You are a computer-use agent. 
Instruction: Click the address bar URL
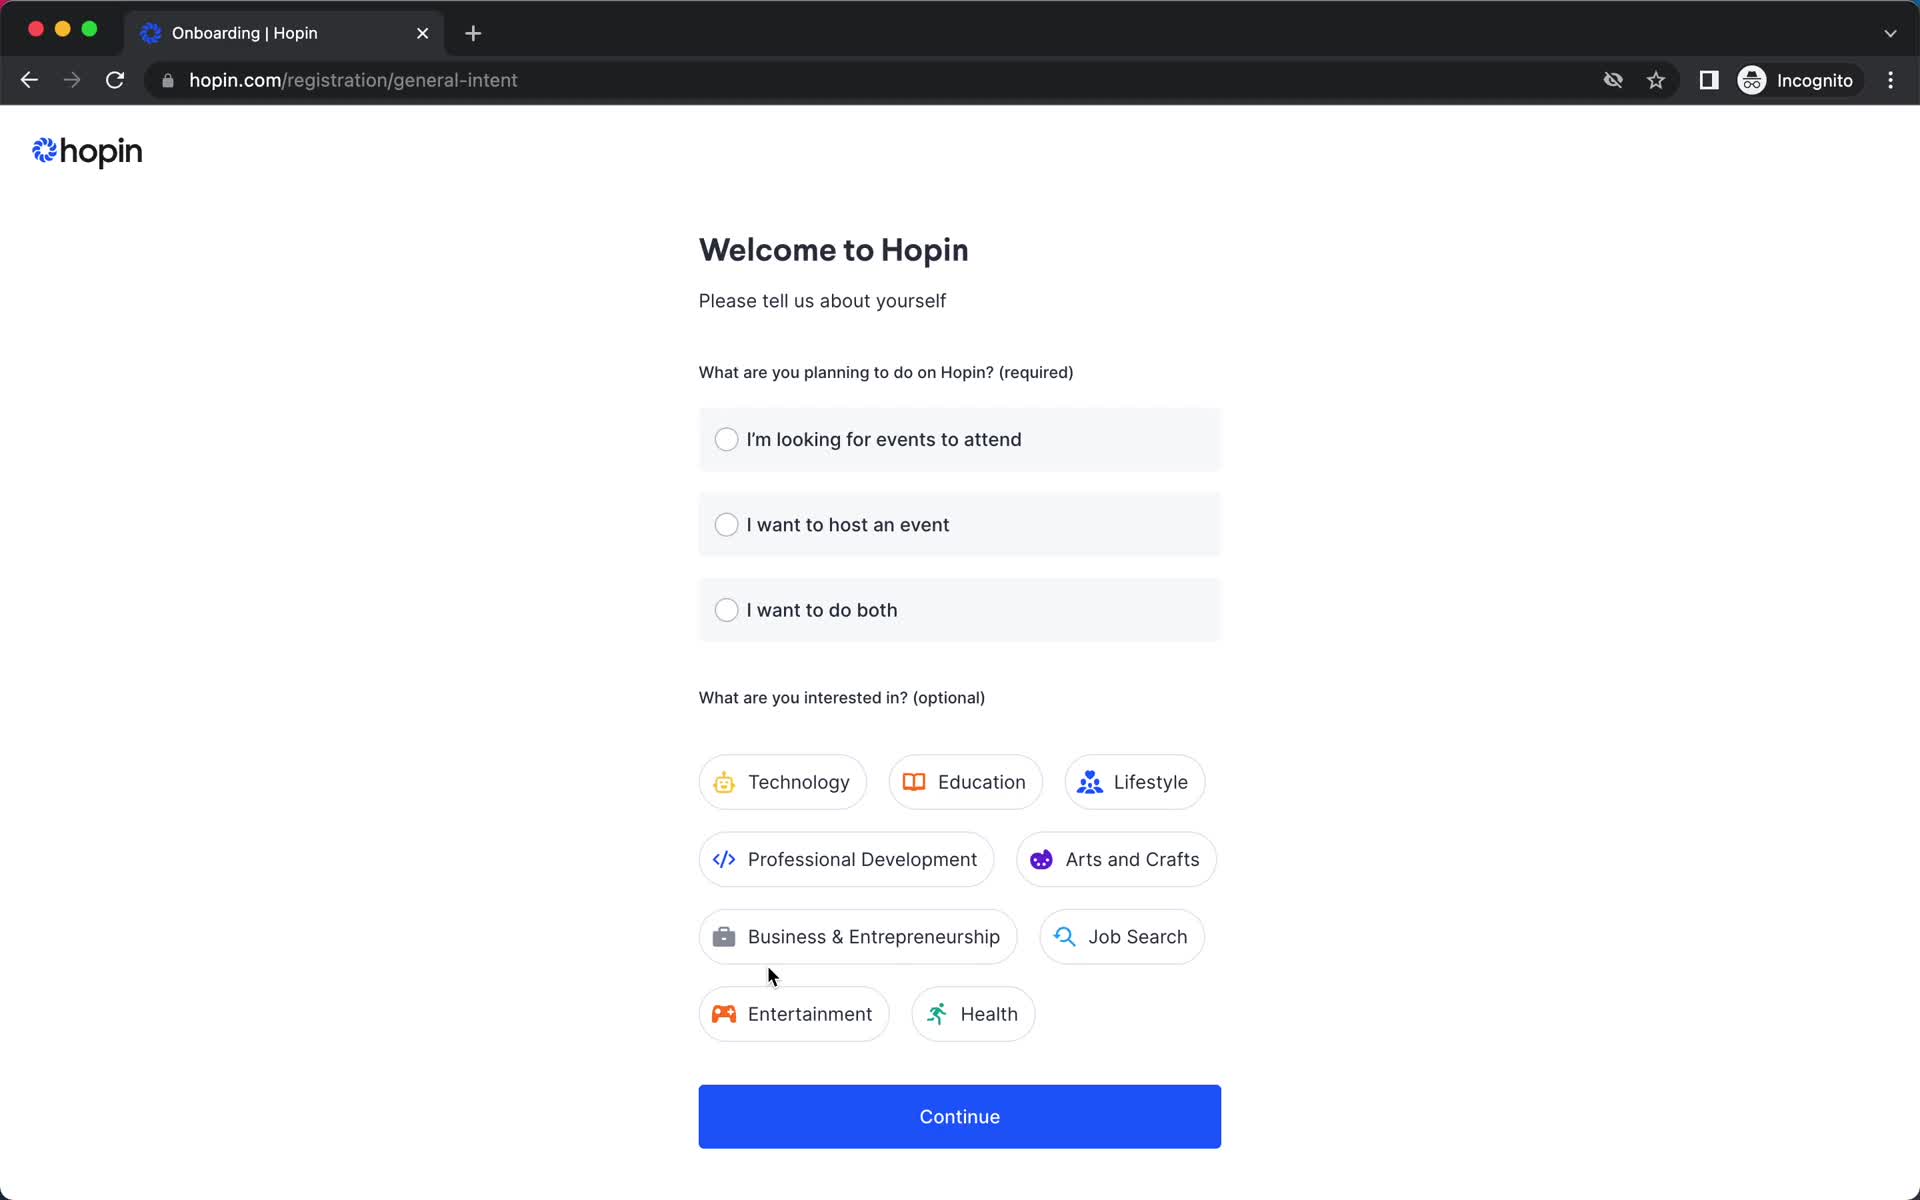tap(353, 80)
